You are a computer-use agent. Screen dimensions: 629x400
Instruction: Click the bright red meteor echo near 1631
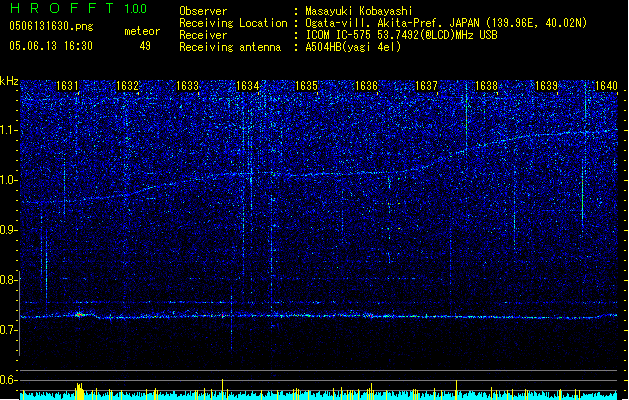coord(79,315)
